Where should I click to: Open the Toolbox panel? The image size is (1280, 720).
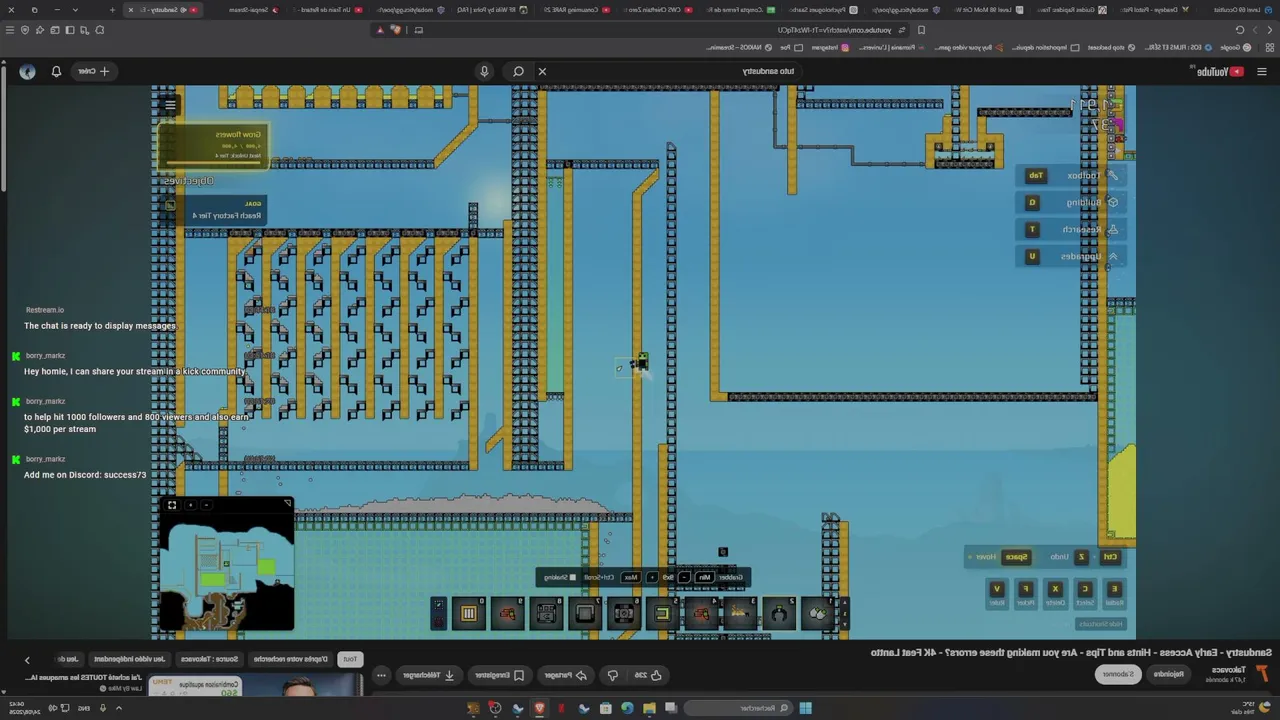point(1070,175)
